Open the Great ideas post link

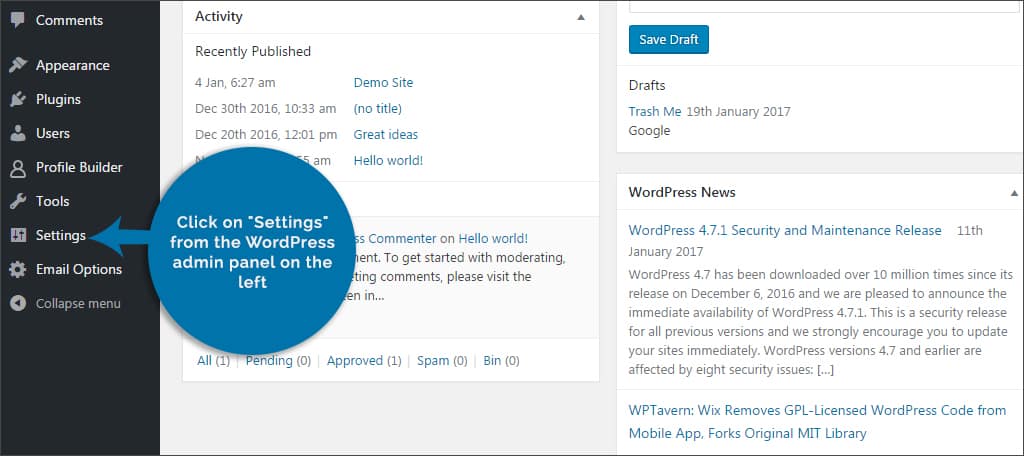[x=385, y=135]
